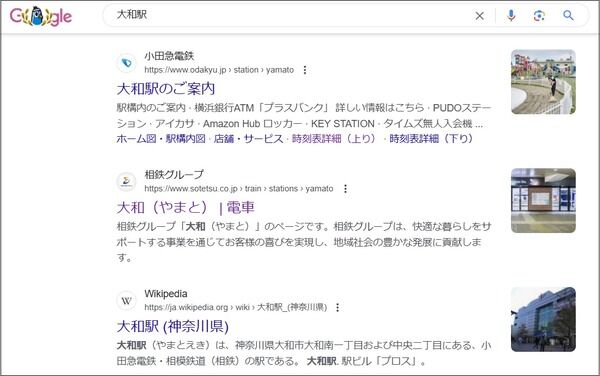Image resolution: width=600 pixels, height=376 pixels.
Task: Open the 大和駅 (神奈川県) Wikipedia link
Action: pos(173,327)
